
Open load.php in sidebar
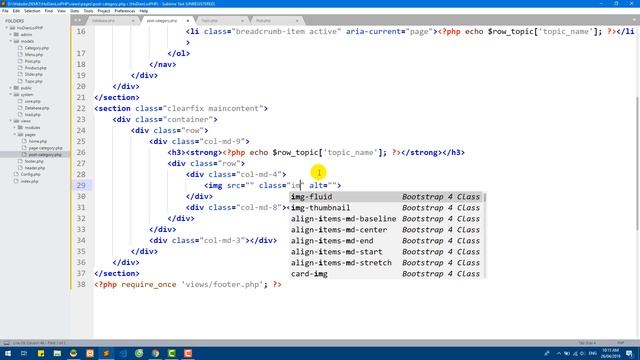(32, 115)
